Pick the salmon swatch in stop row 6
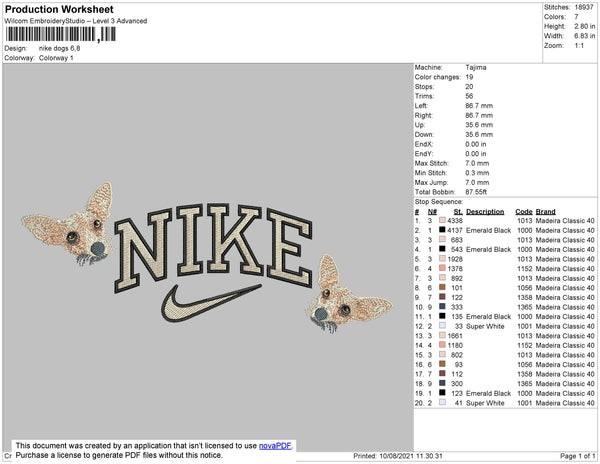Image resolution: width=600 pixels, height=464 pixels. click(x=442, y=268)
